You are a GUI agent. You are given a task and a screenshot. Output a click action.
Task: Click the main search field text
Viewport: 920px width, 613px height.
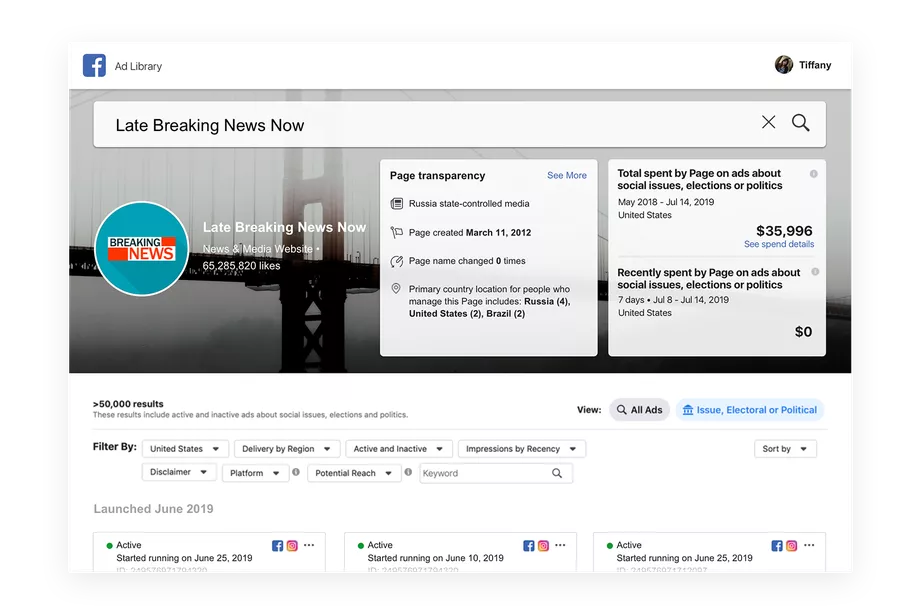(x=210, y=125)
